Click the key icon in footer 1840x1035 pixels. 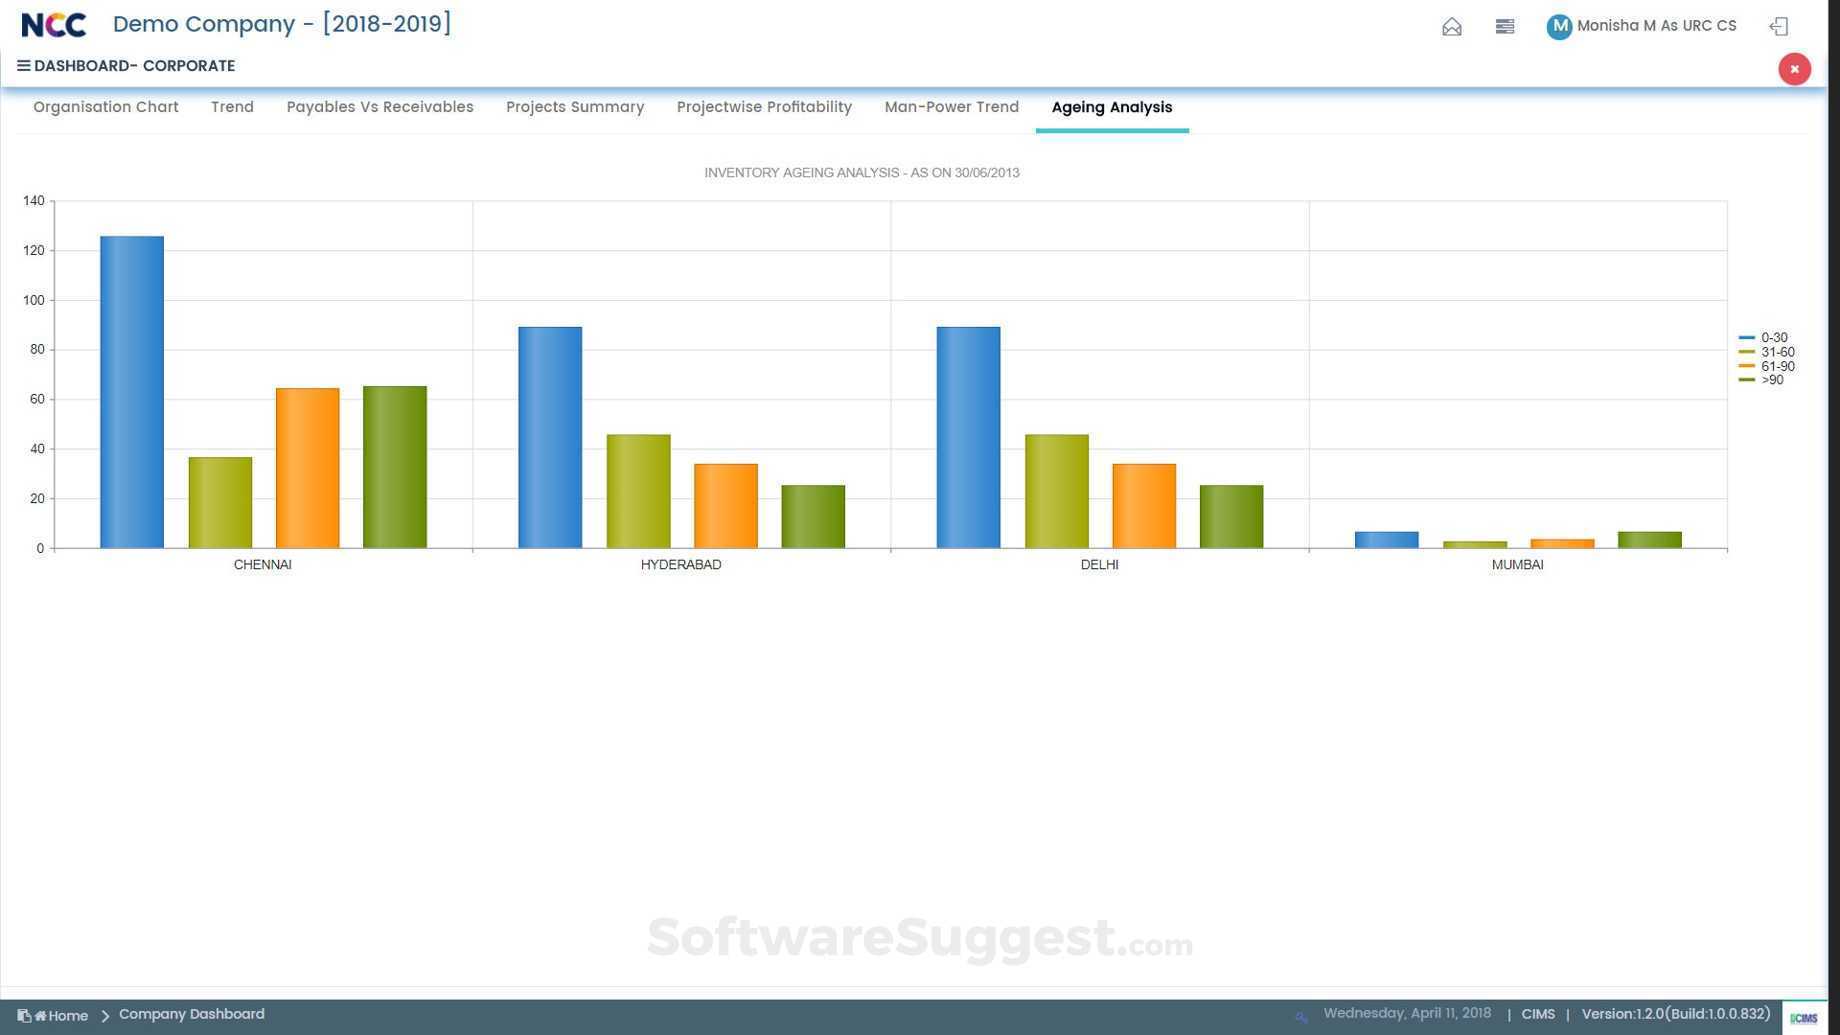[1301, 1017]
